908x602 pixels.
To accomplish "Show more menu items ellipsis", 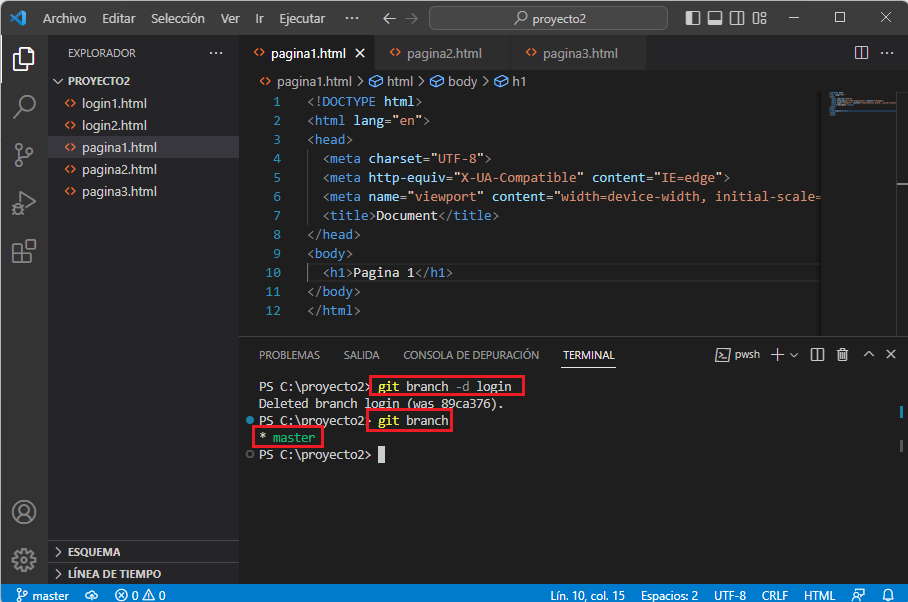I will [352, 19].
